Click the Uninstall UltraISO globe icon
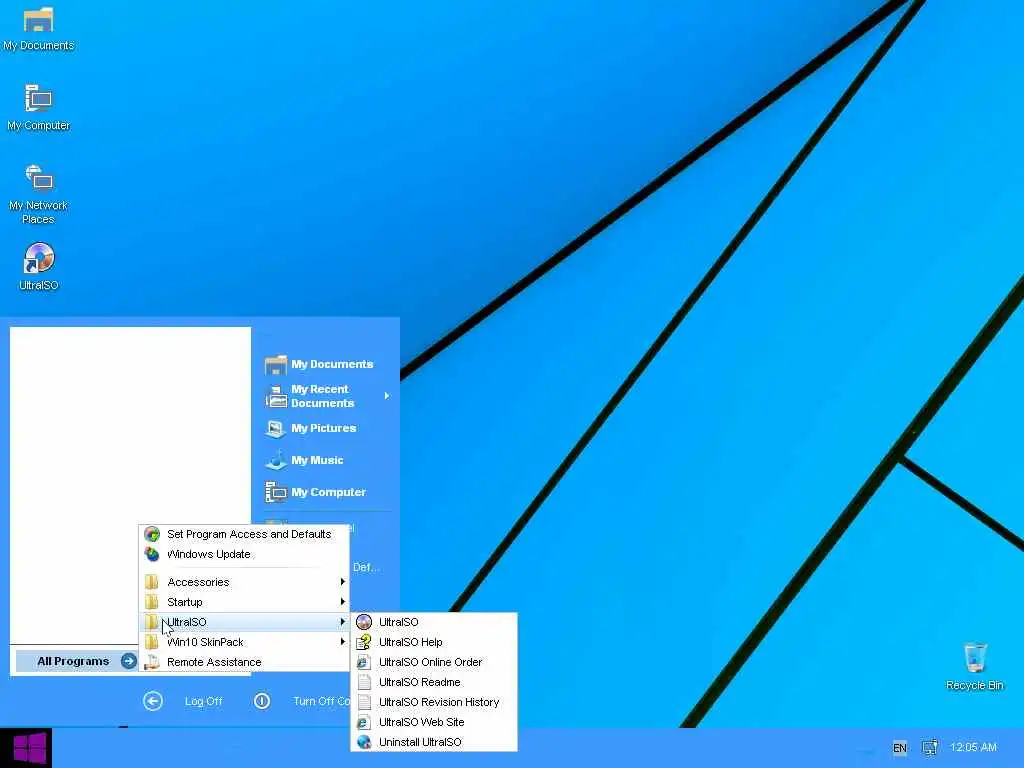Viewport: 1024px width, 768px height. click(364, 743)
